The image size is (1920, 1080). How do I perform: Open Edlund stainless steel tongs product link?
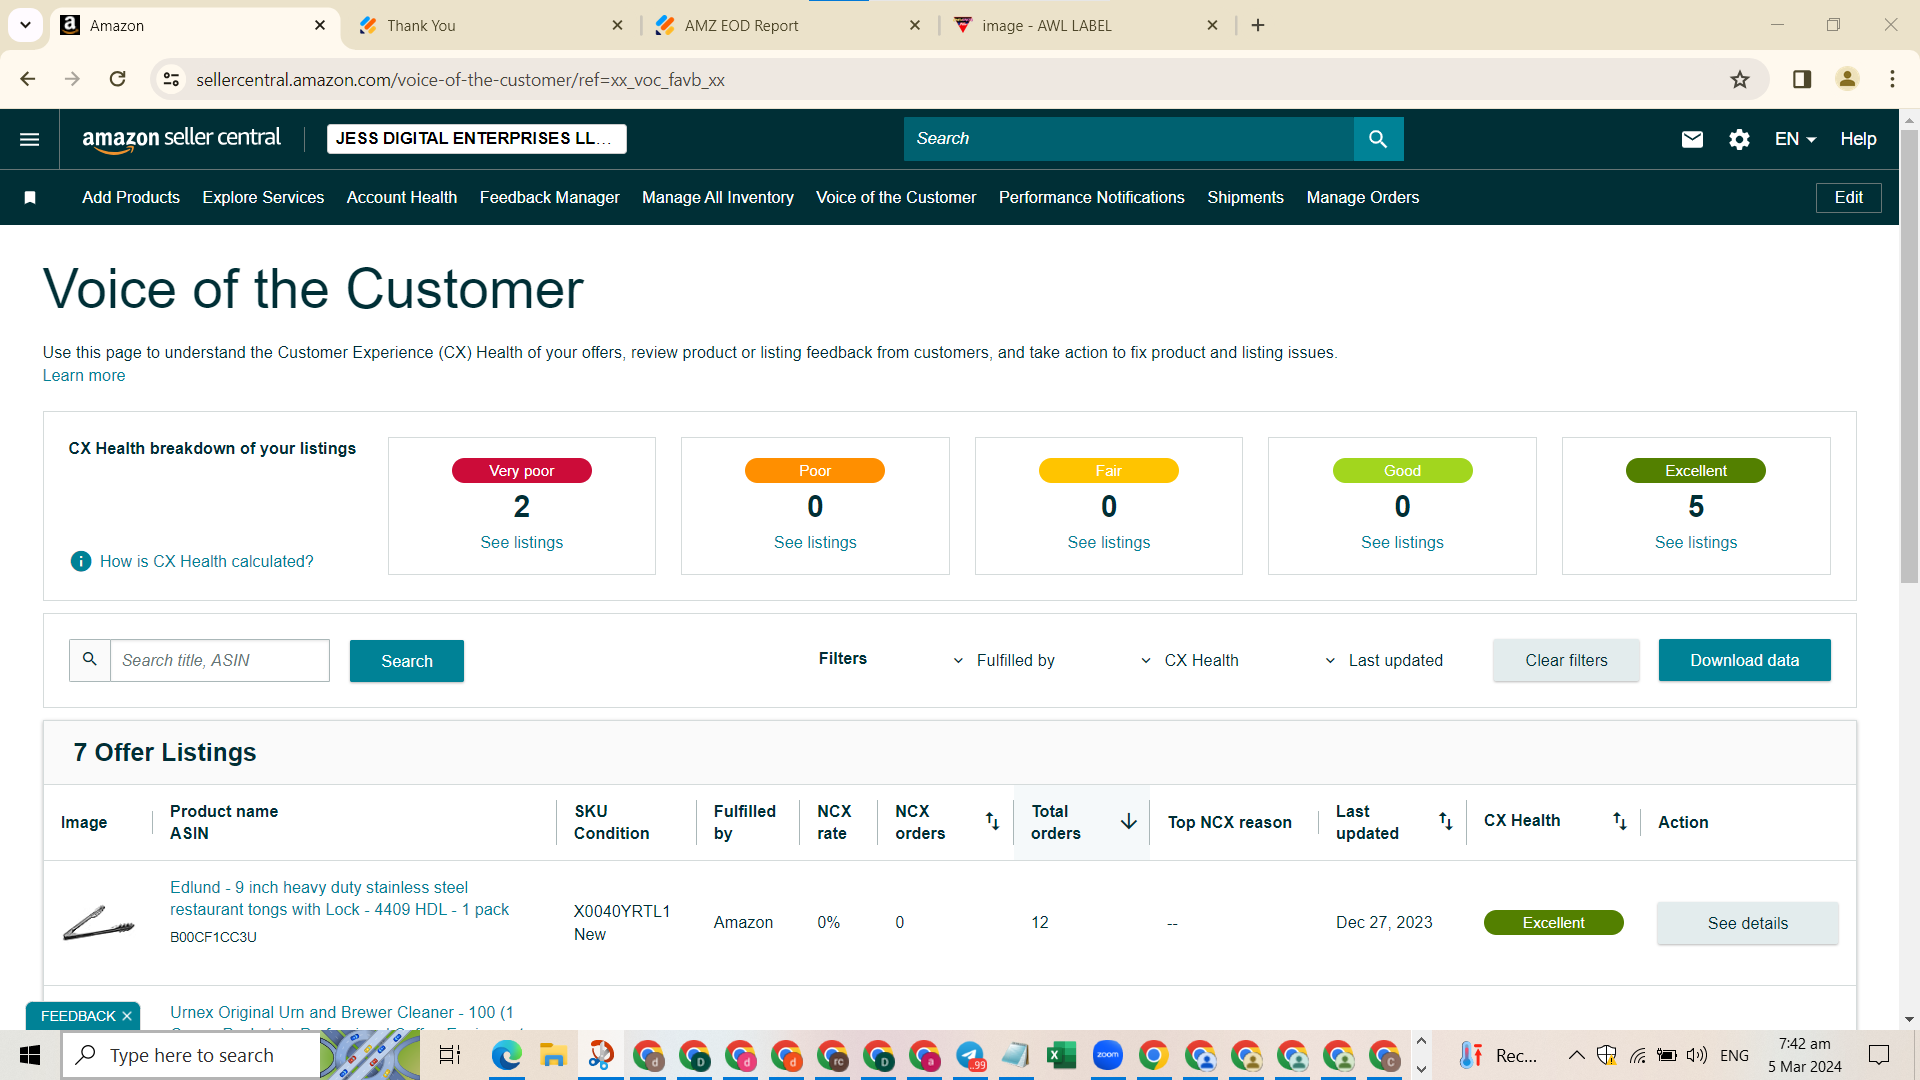click(339, 898)
